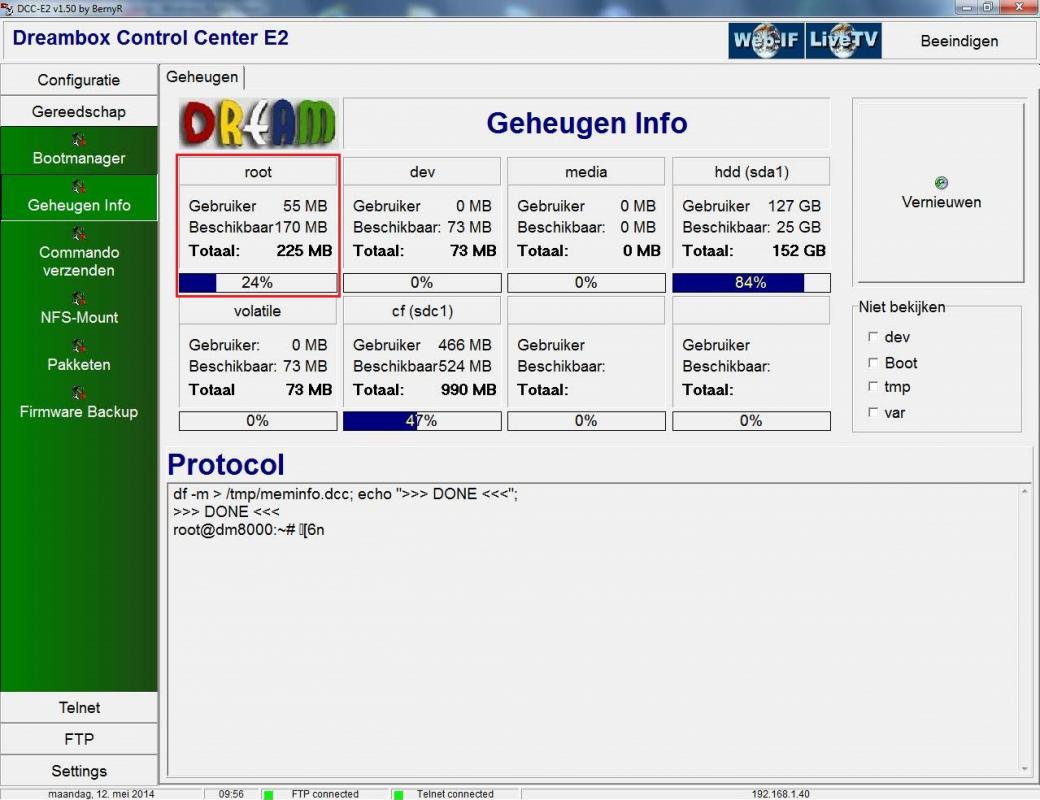
Task: Tick the dev checkbox under Niet bekijken
Action: coord(873,337)
